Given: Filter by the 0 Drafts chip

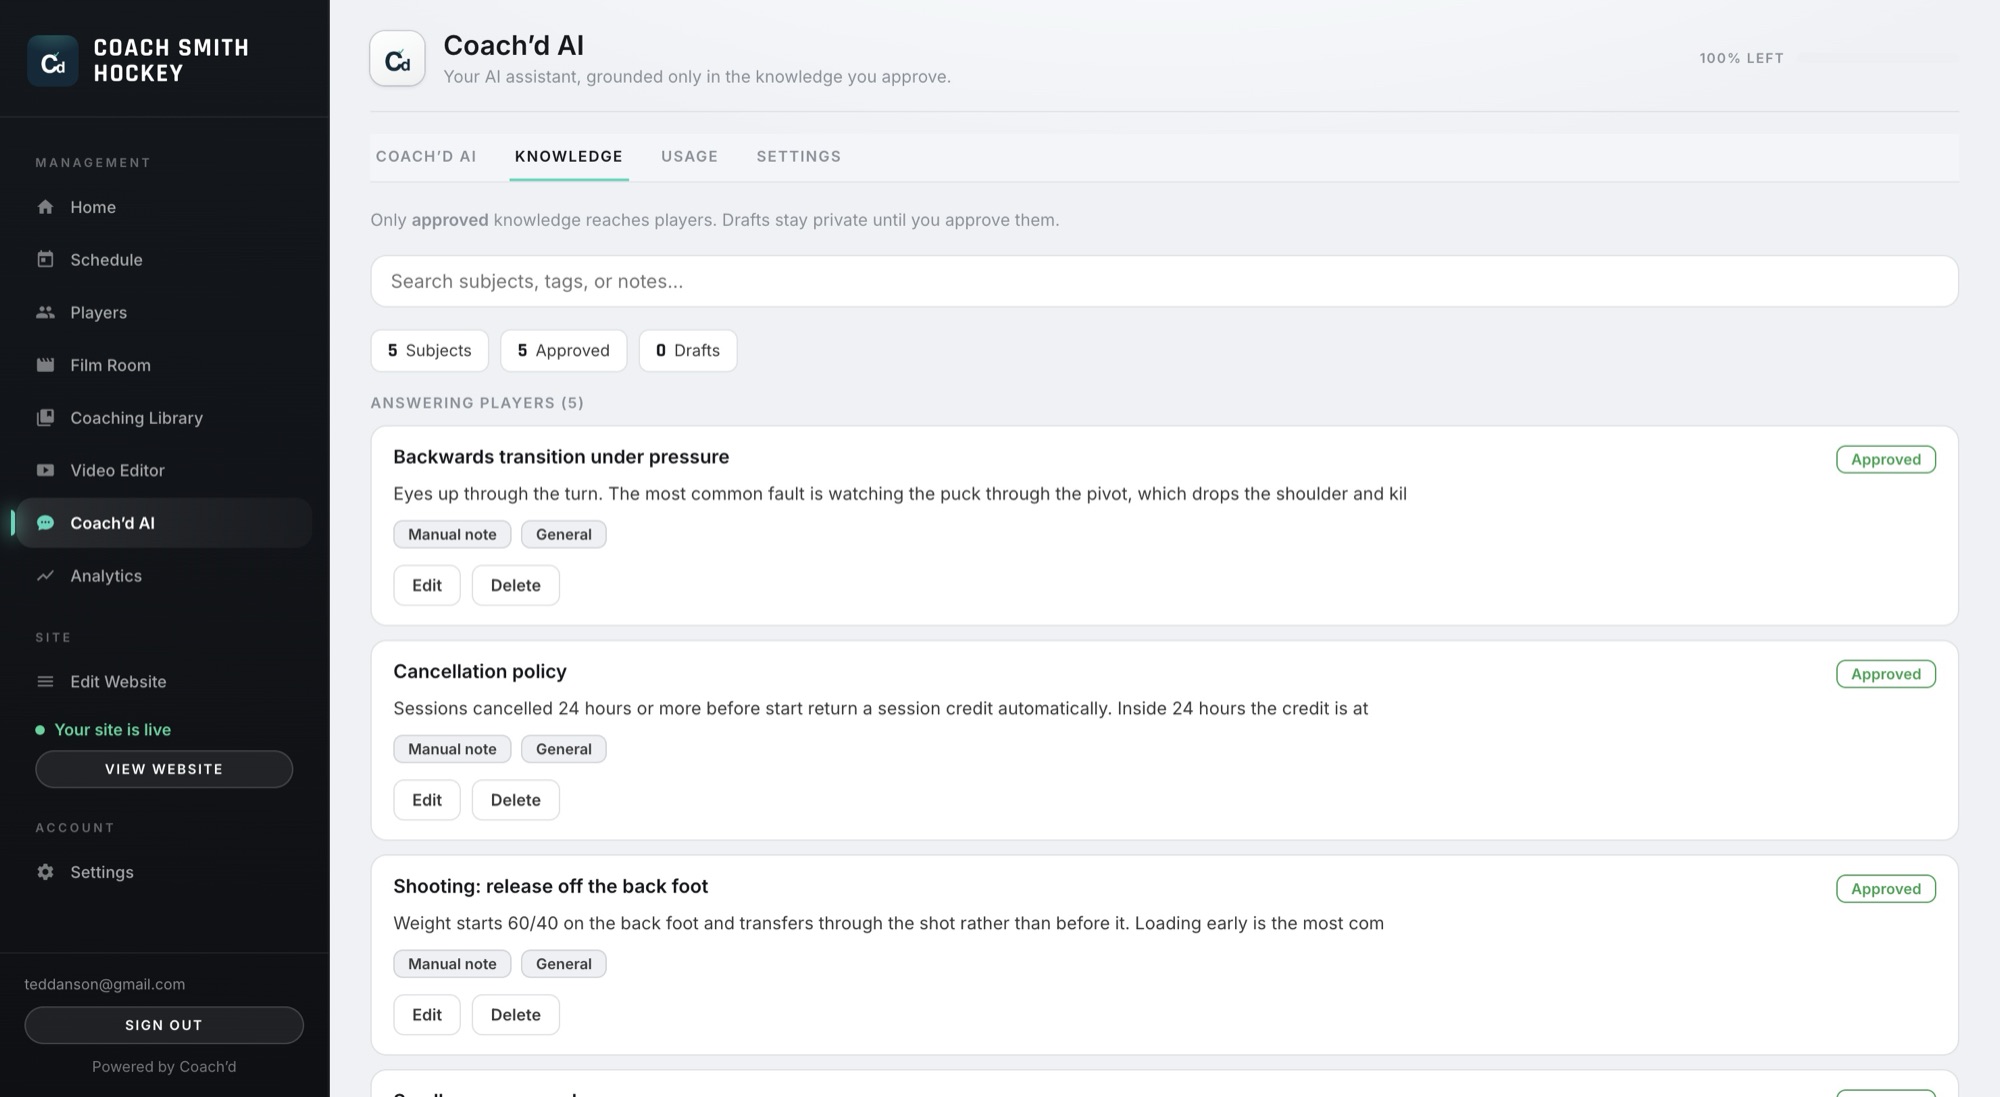Looking at the screenshot, I should pos(688,351).
